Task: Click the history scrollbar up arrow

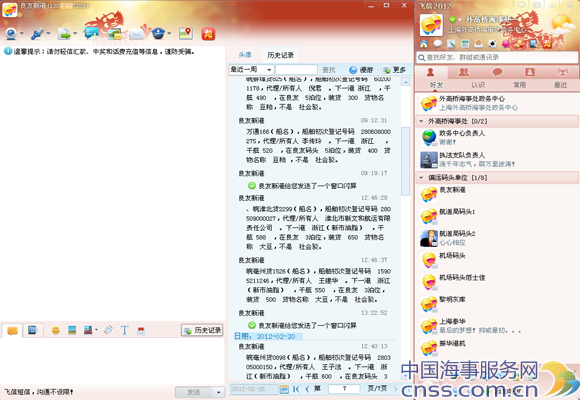Action: (405, 81)
